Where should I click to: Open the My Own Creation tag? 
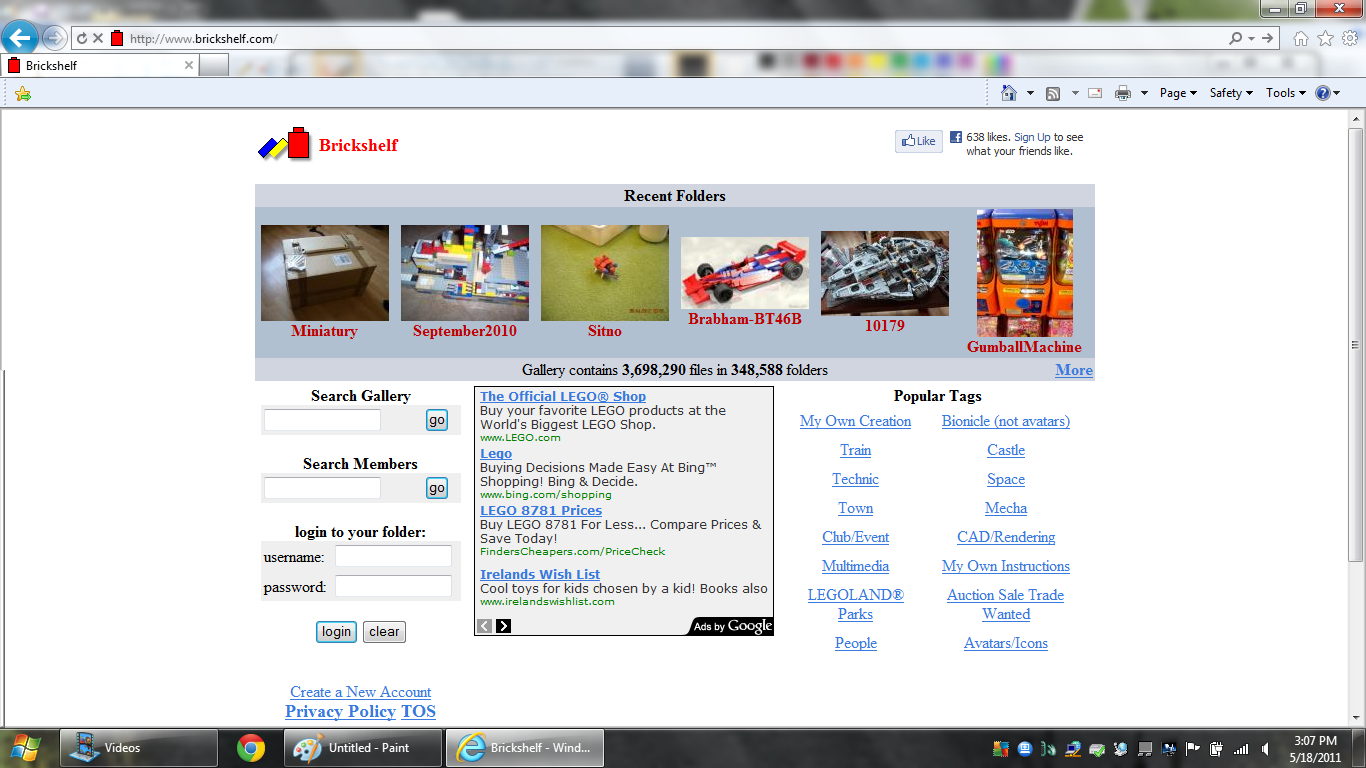pyautogui.click(x=855, y=421)
